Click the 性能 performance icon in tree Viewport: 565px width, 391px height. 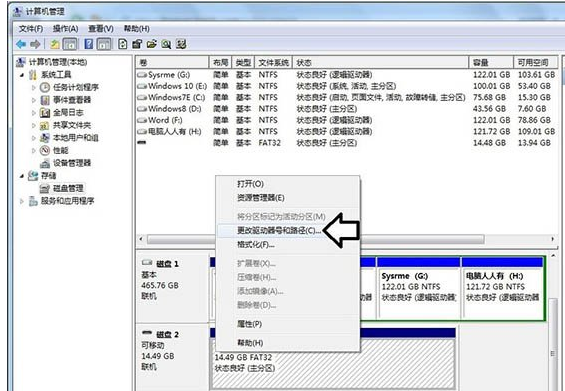45,150
